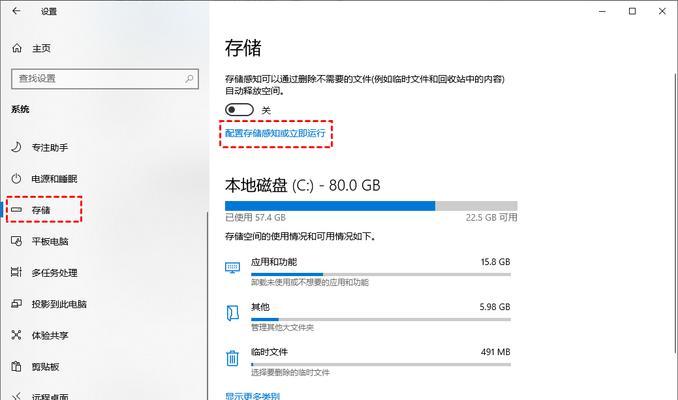The image size is (678, 400).
Task: Open the 平板电脑 settings page
Action: 50,241
